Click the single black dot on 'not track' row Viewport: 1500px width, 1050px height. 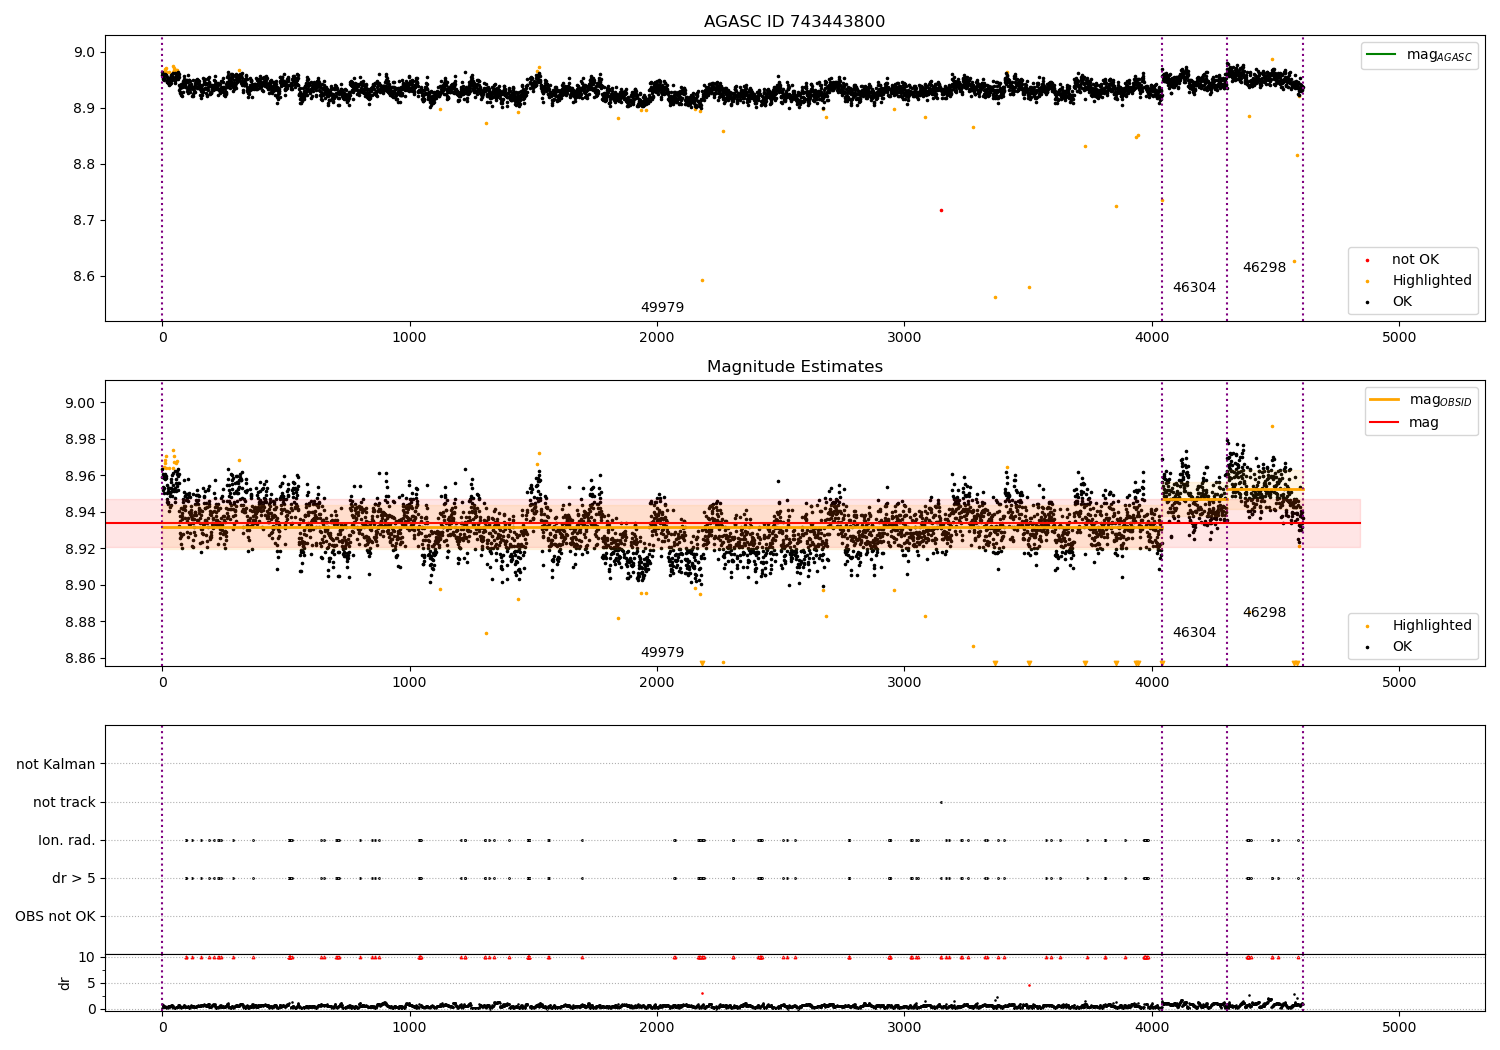(940, 802)
